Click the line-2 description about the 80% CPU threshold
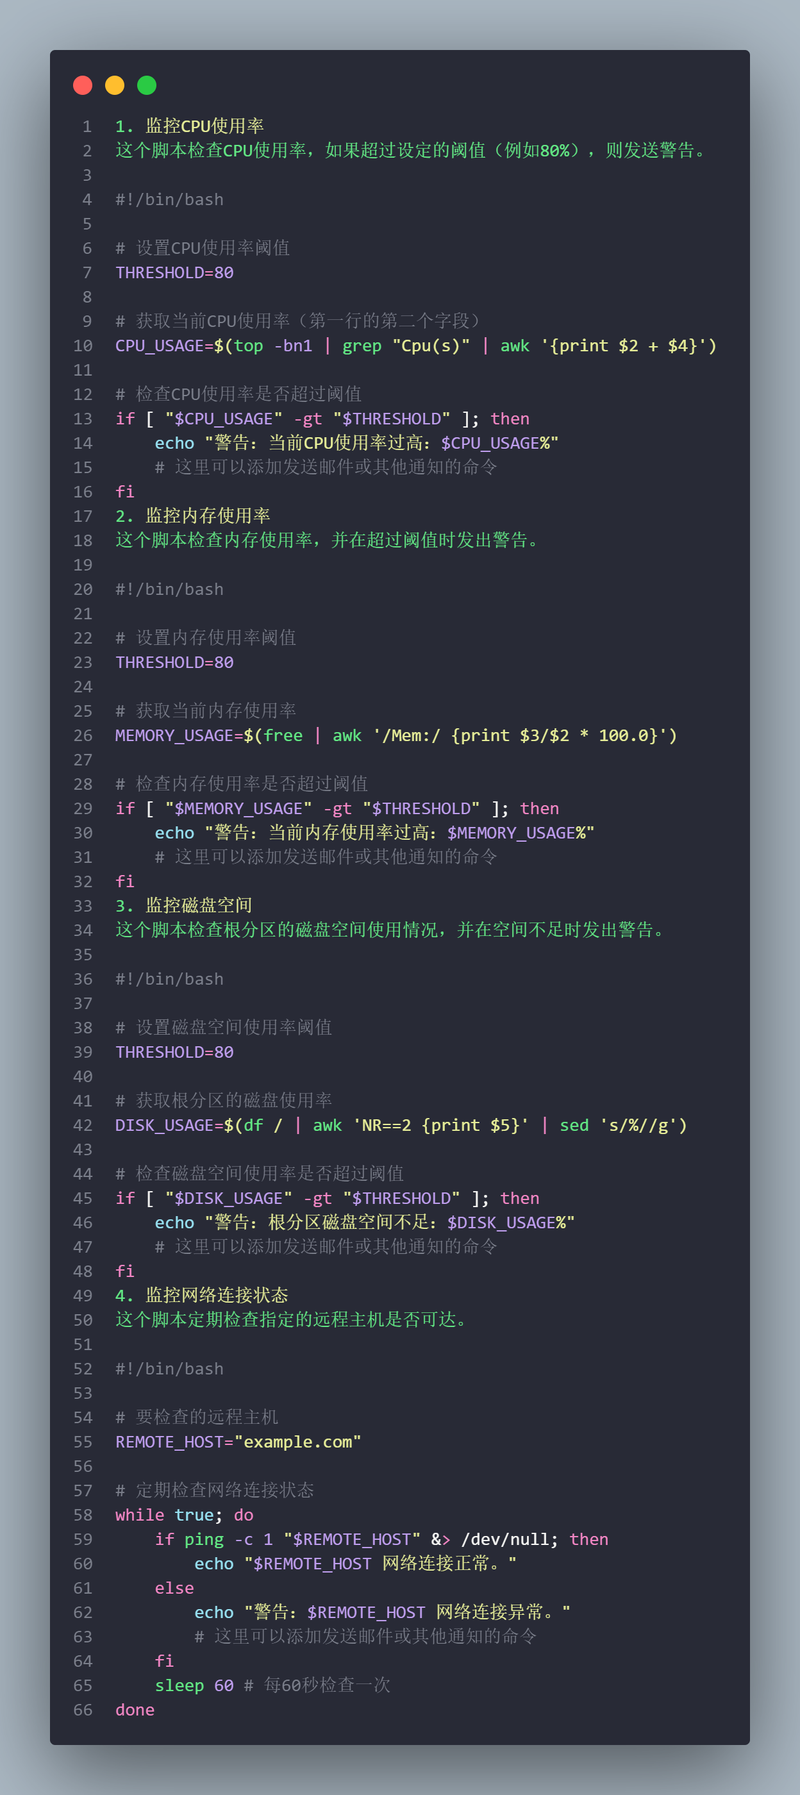 (x=413, y=150)
